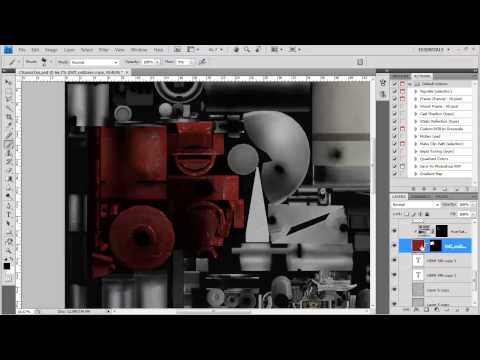This screenshot has height=360, width=480.
Task: Click the foreground color swatch in the toolbox
Action: 7,266
